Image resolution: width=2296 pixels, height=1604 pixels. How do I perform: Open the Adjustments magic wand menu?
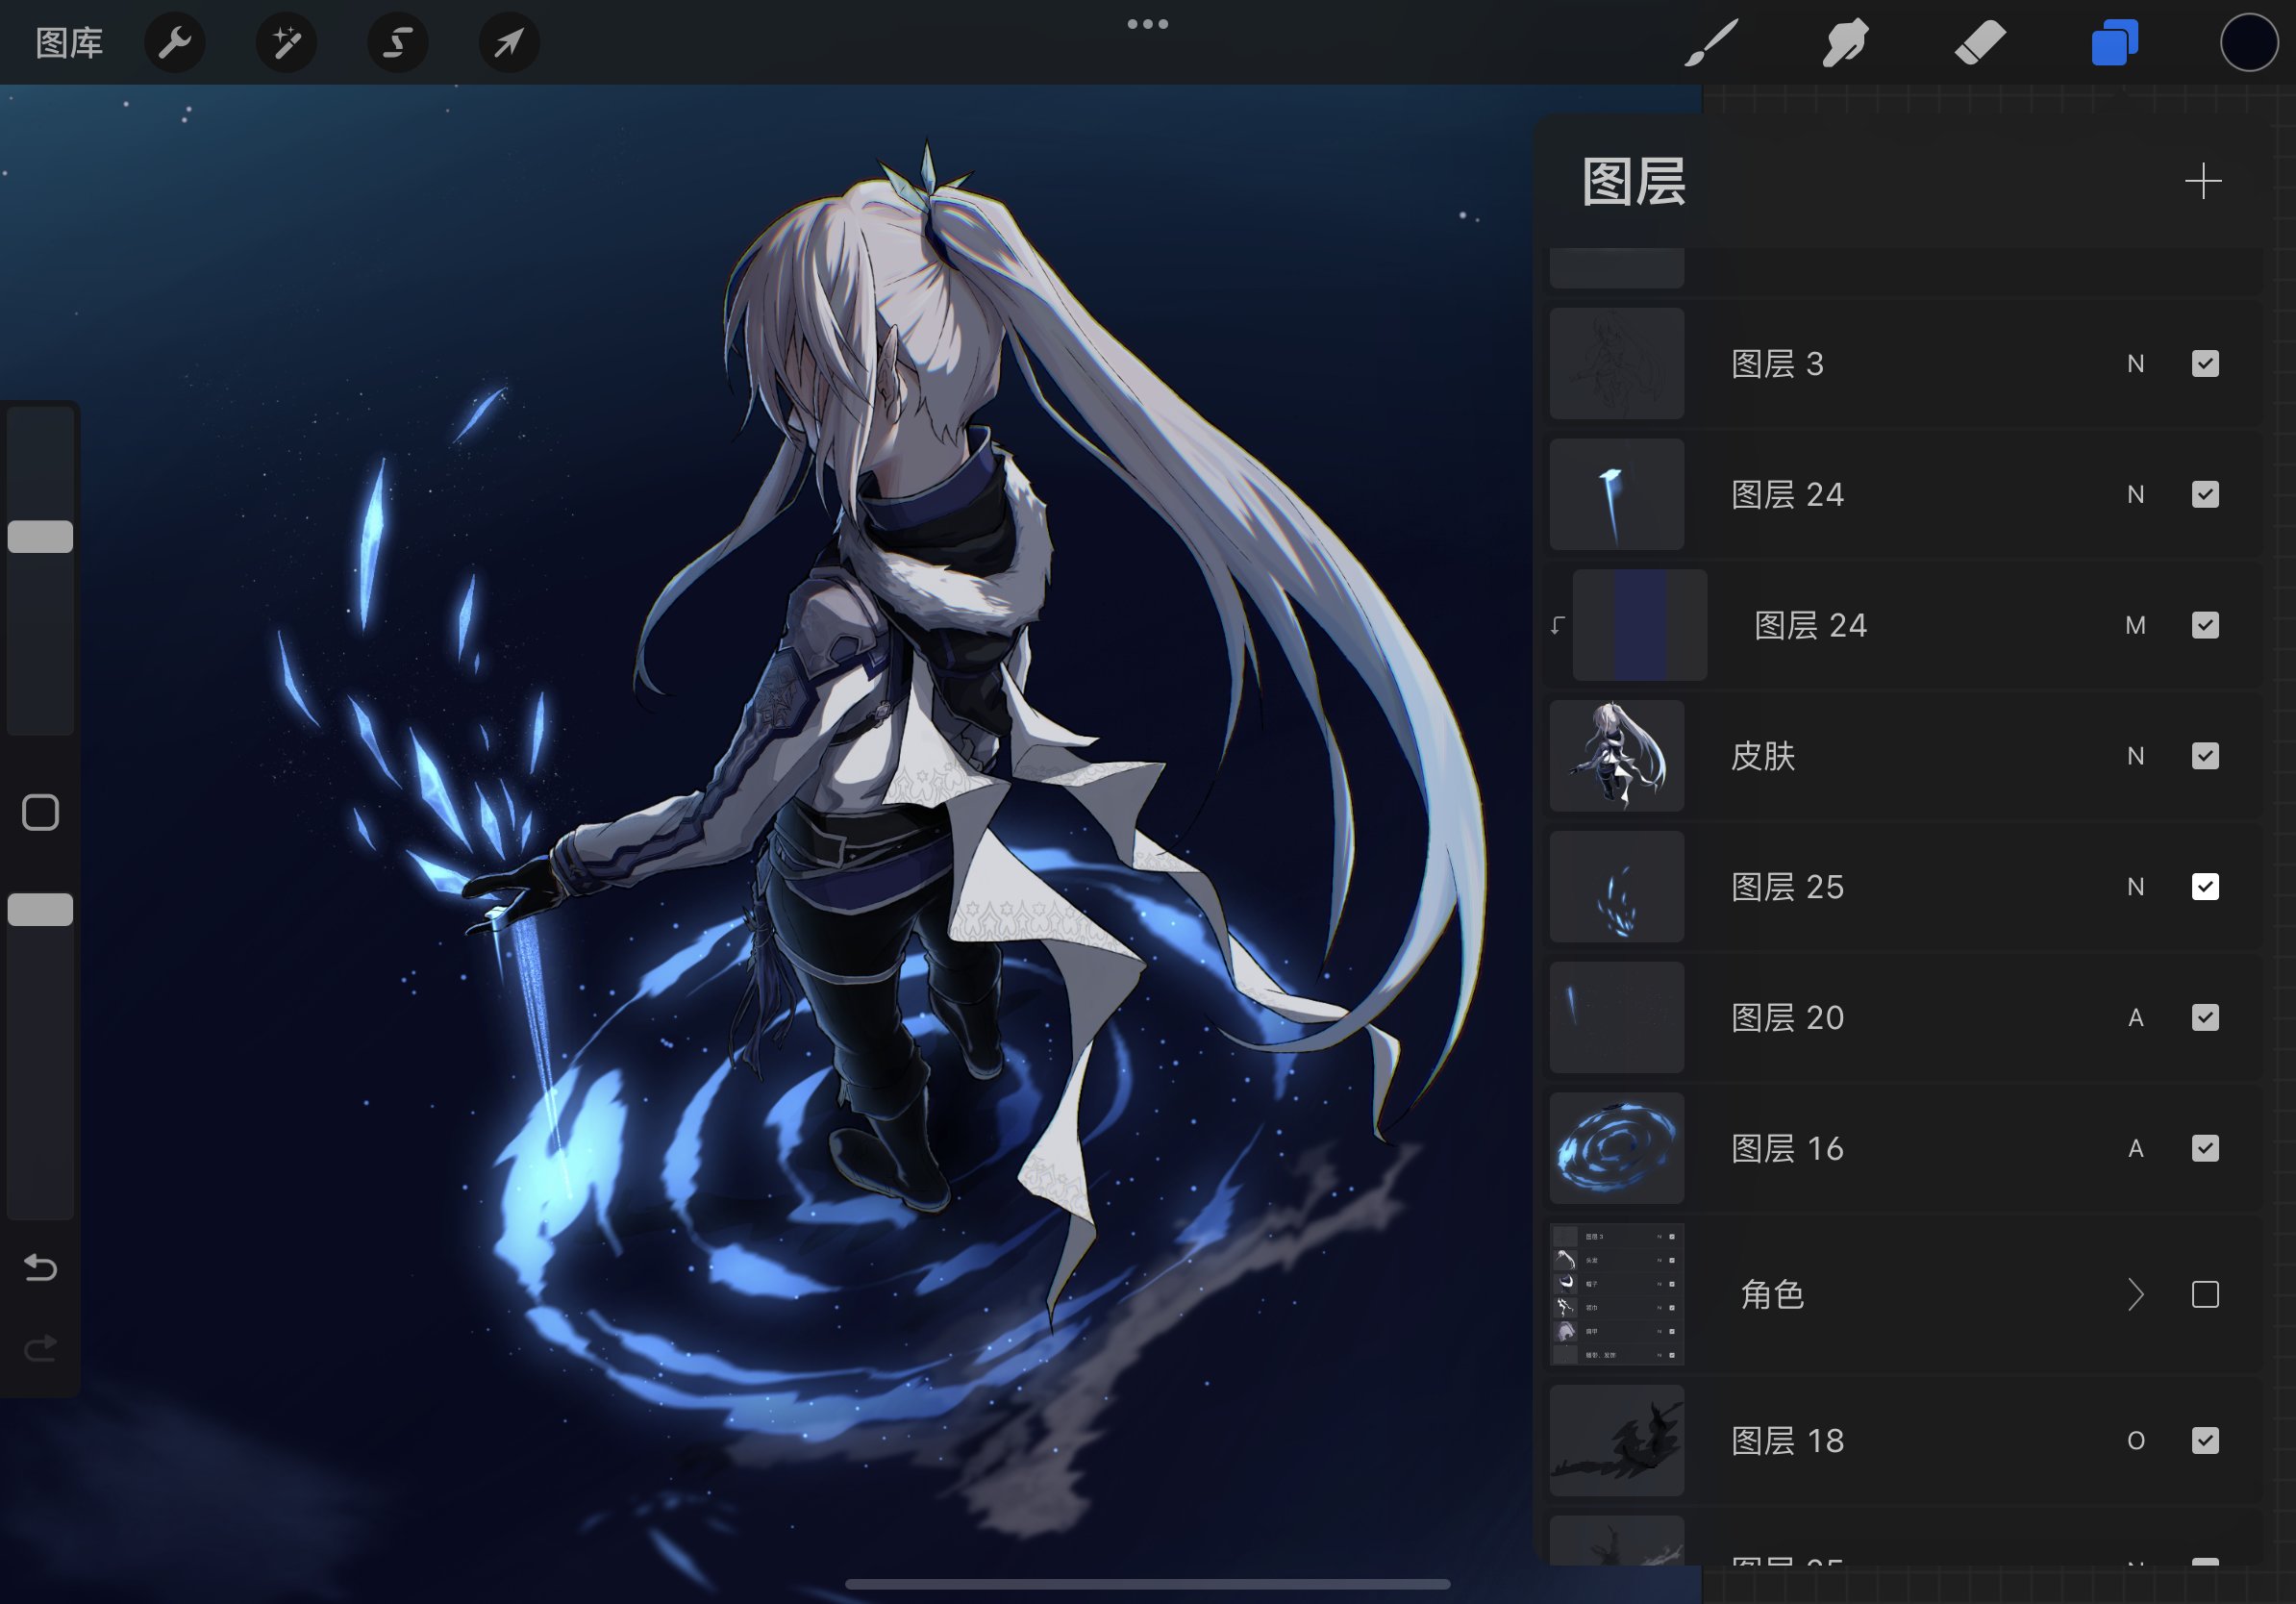(287, 43)
